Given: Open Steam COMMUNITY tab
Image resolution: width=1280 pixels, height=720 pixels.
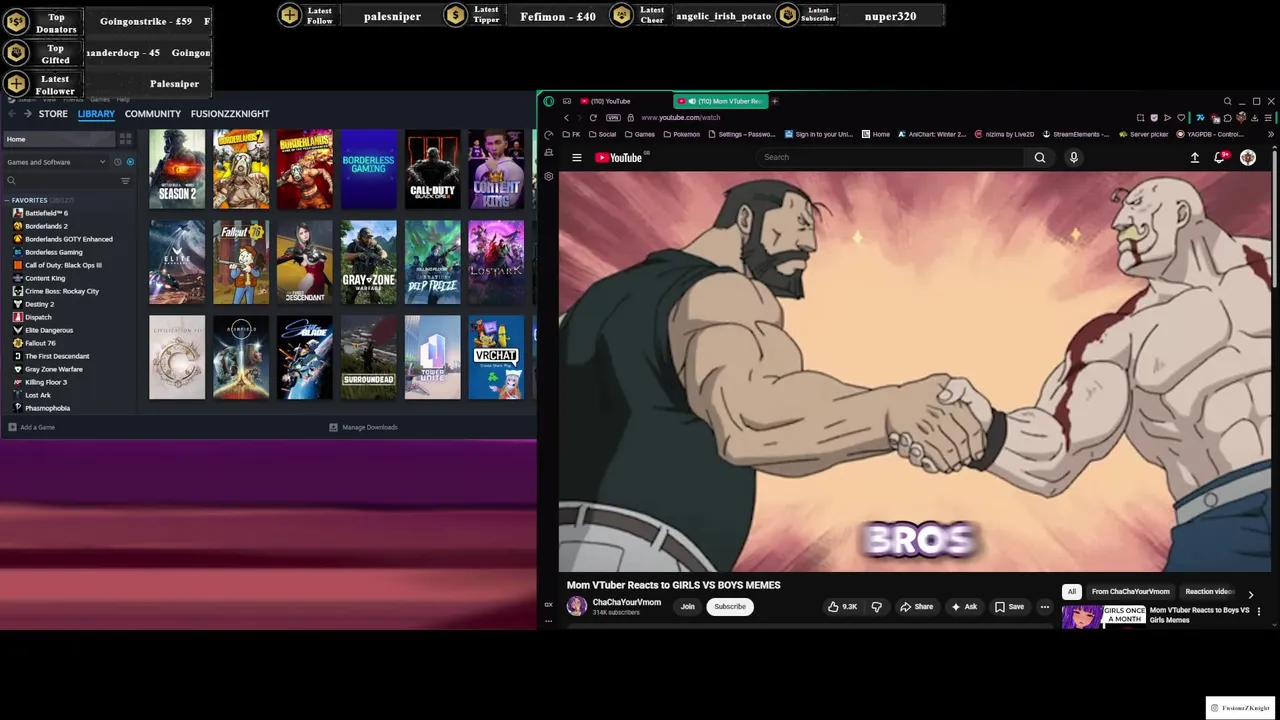Looking at the screenshot, I should [153, 114].
